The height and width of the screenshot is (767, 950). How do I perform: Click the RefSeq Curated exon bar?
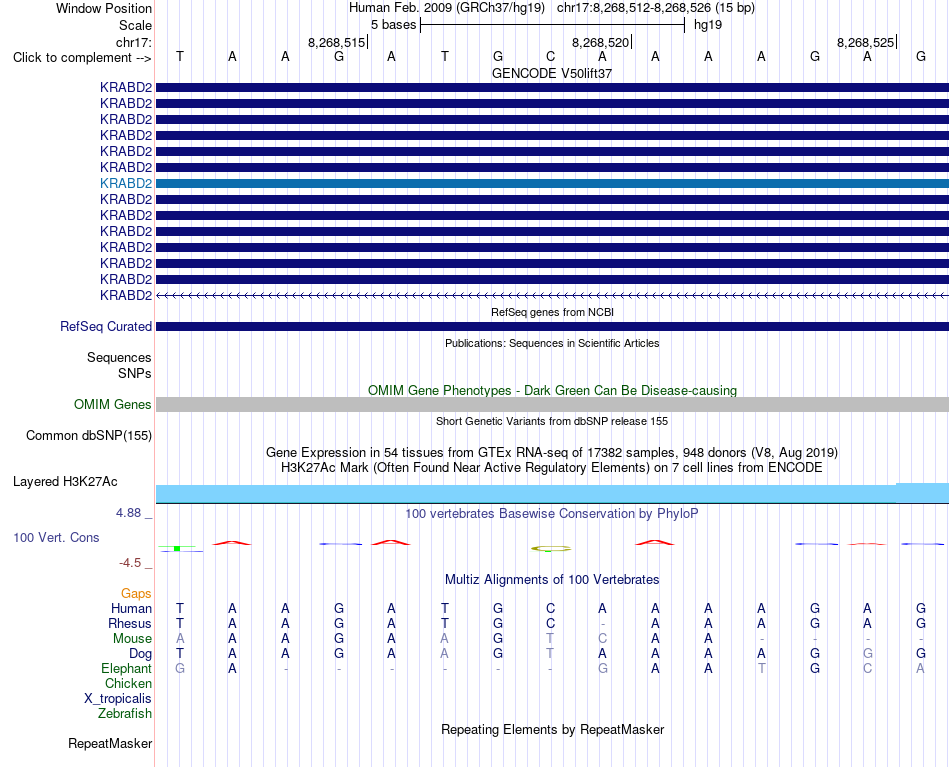pyautogui.click(x=552, y=327)
